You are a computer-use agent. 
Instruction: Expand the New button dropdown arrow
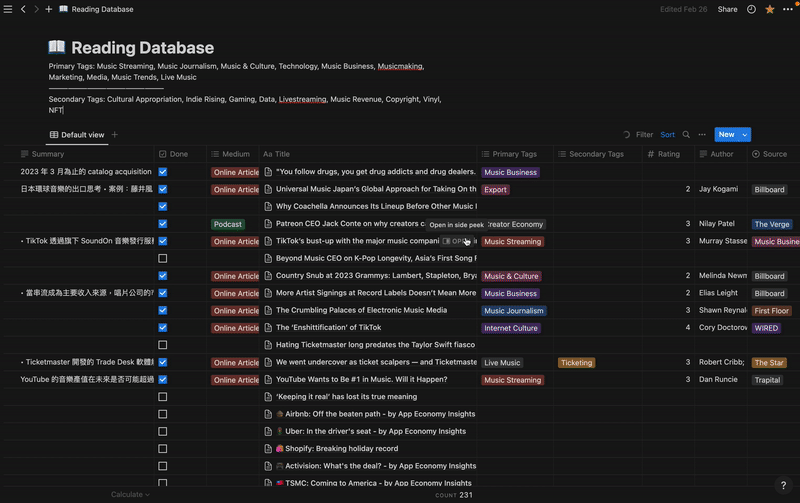coord(745,135)
